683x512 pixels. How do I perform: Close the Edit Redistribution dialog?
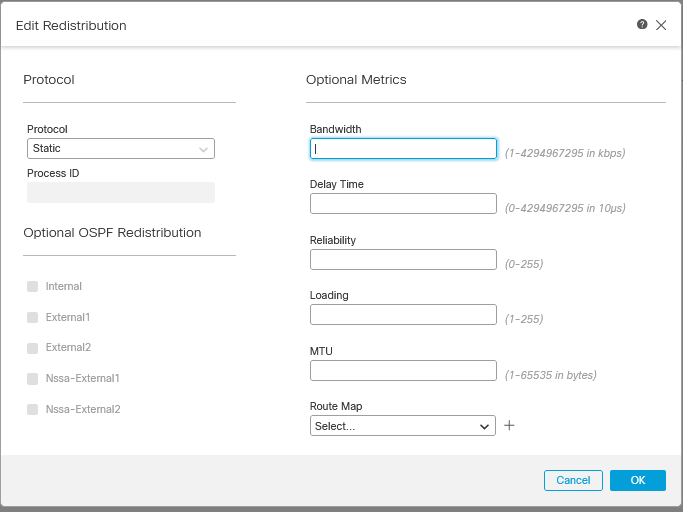pyautogui.click(x=661, y=25)
